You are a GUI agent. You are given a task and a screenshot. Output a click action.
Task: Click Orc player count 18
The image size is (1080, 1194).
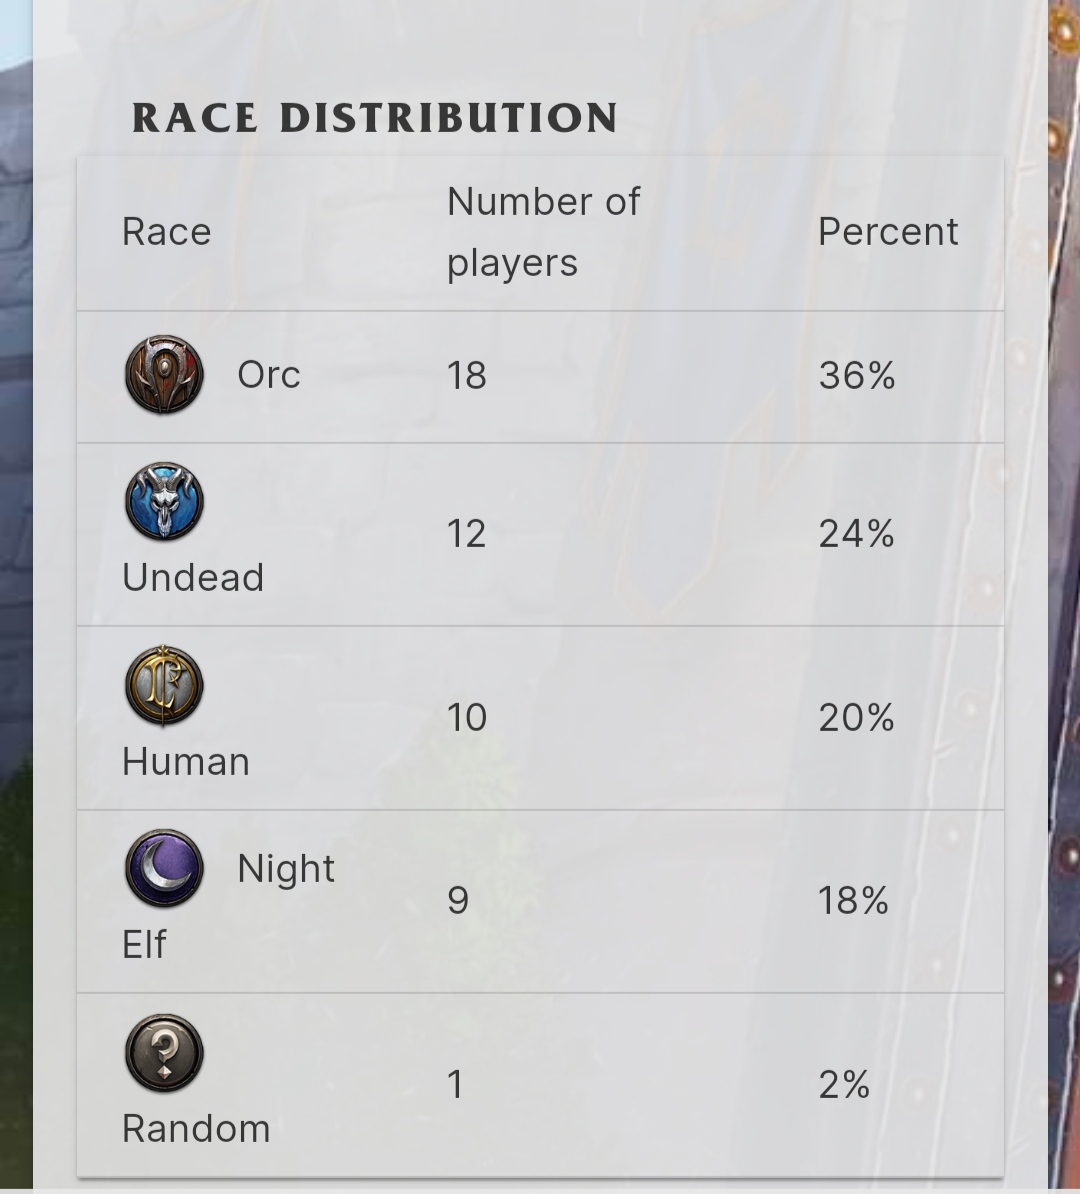click(x=466, y=375)
